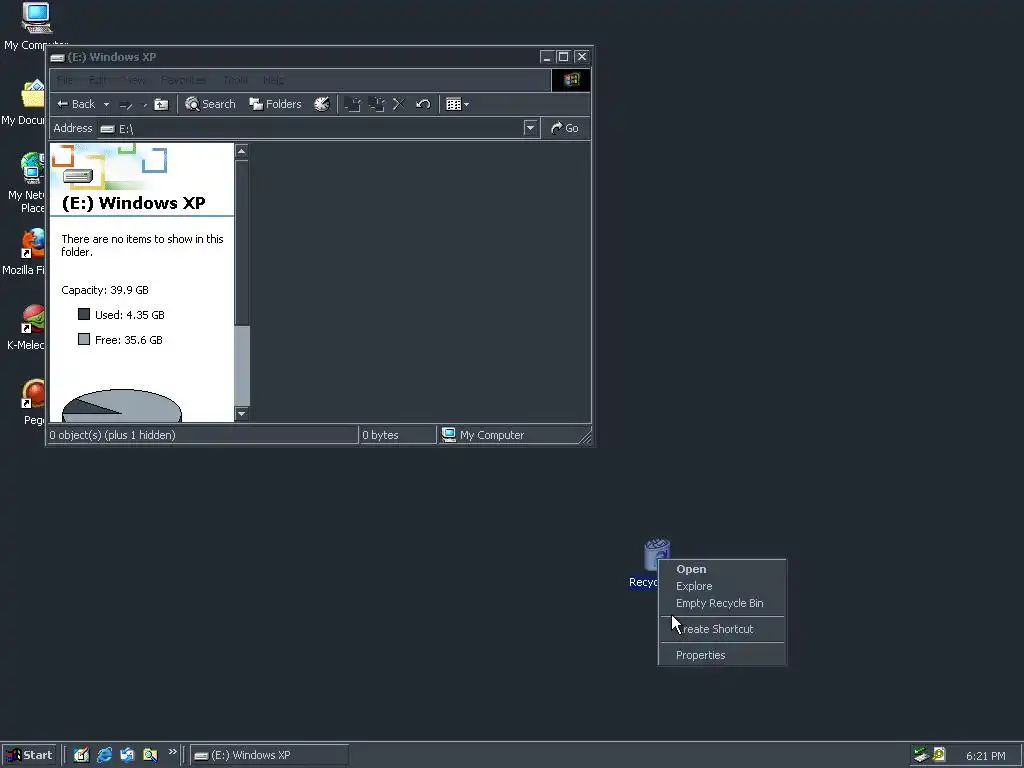The width and height of the screenshot is (1024, 768).
Task: Click the drive icon in the address bar
Action: tap(108, 129)
